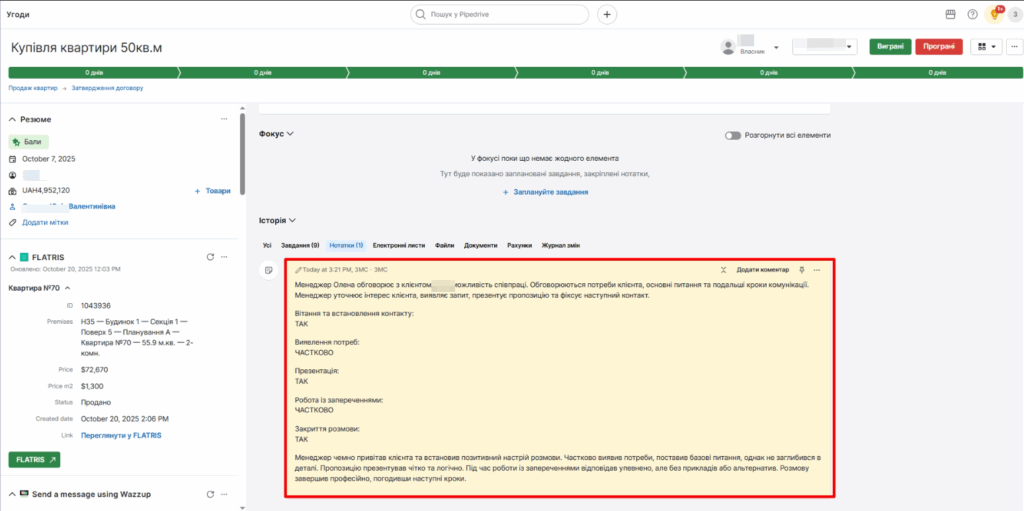Screen dimensions: 1024x511
Task: Click inside the Pipedrive search field
Action: click(500, 14)
